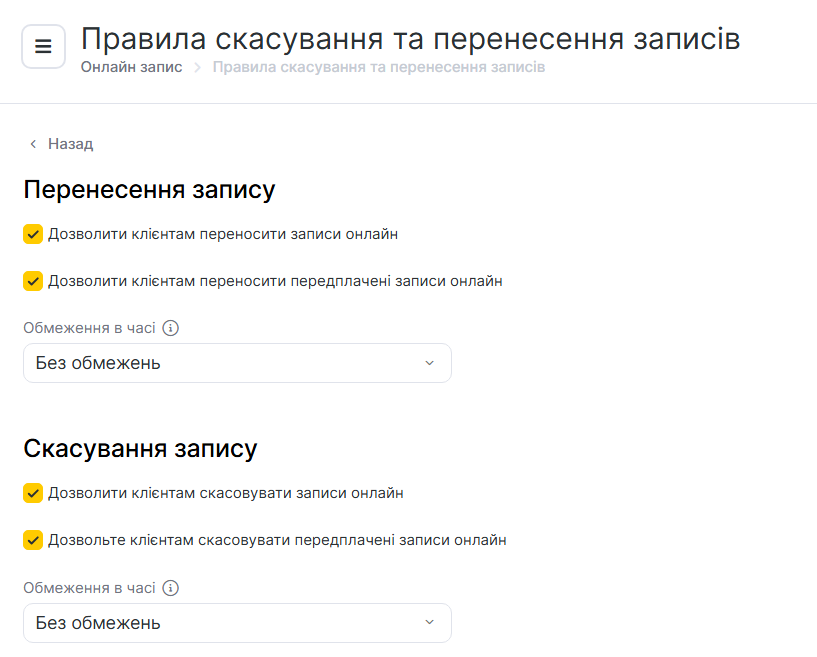Disable rescheduling of appointments online checkbox

(x=33, y=234)
